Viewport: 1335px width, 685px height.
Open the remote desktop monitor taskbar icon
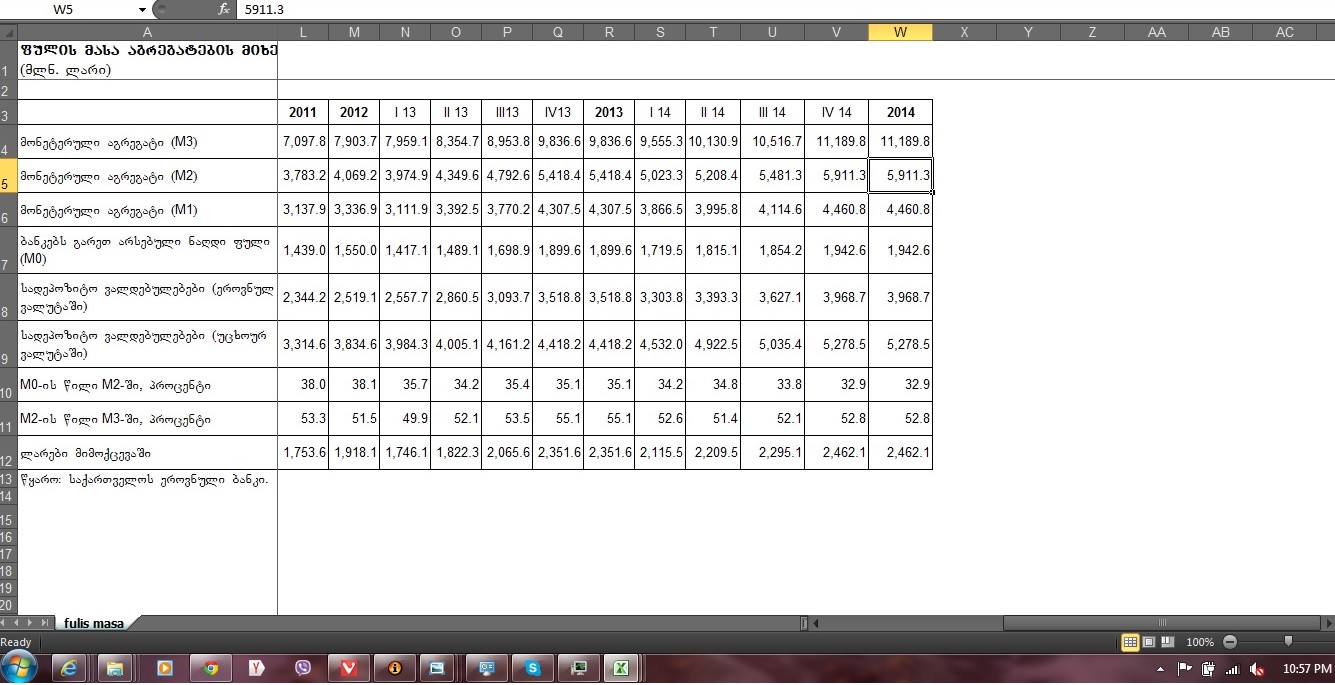click(x=487, y=668)
